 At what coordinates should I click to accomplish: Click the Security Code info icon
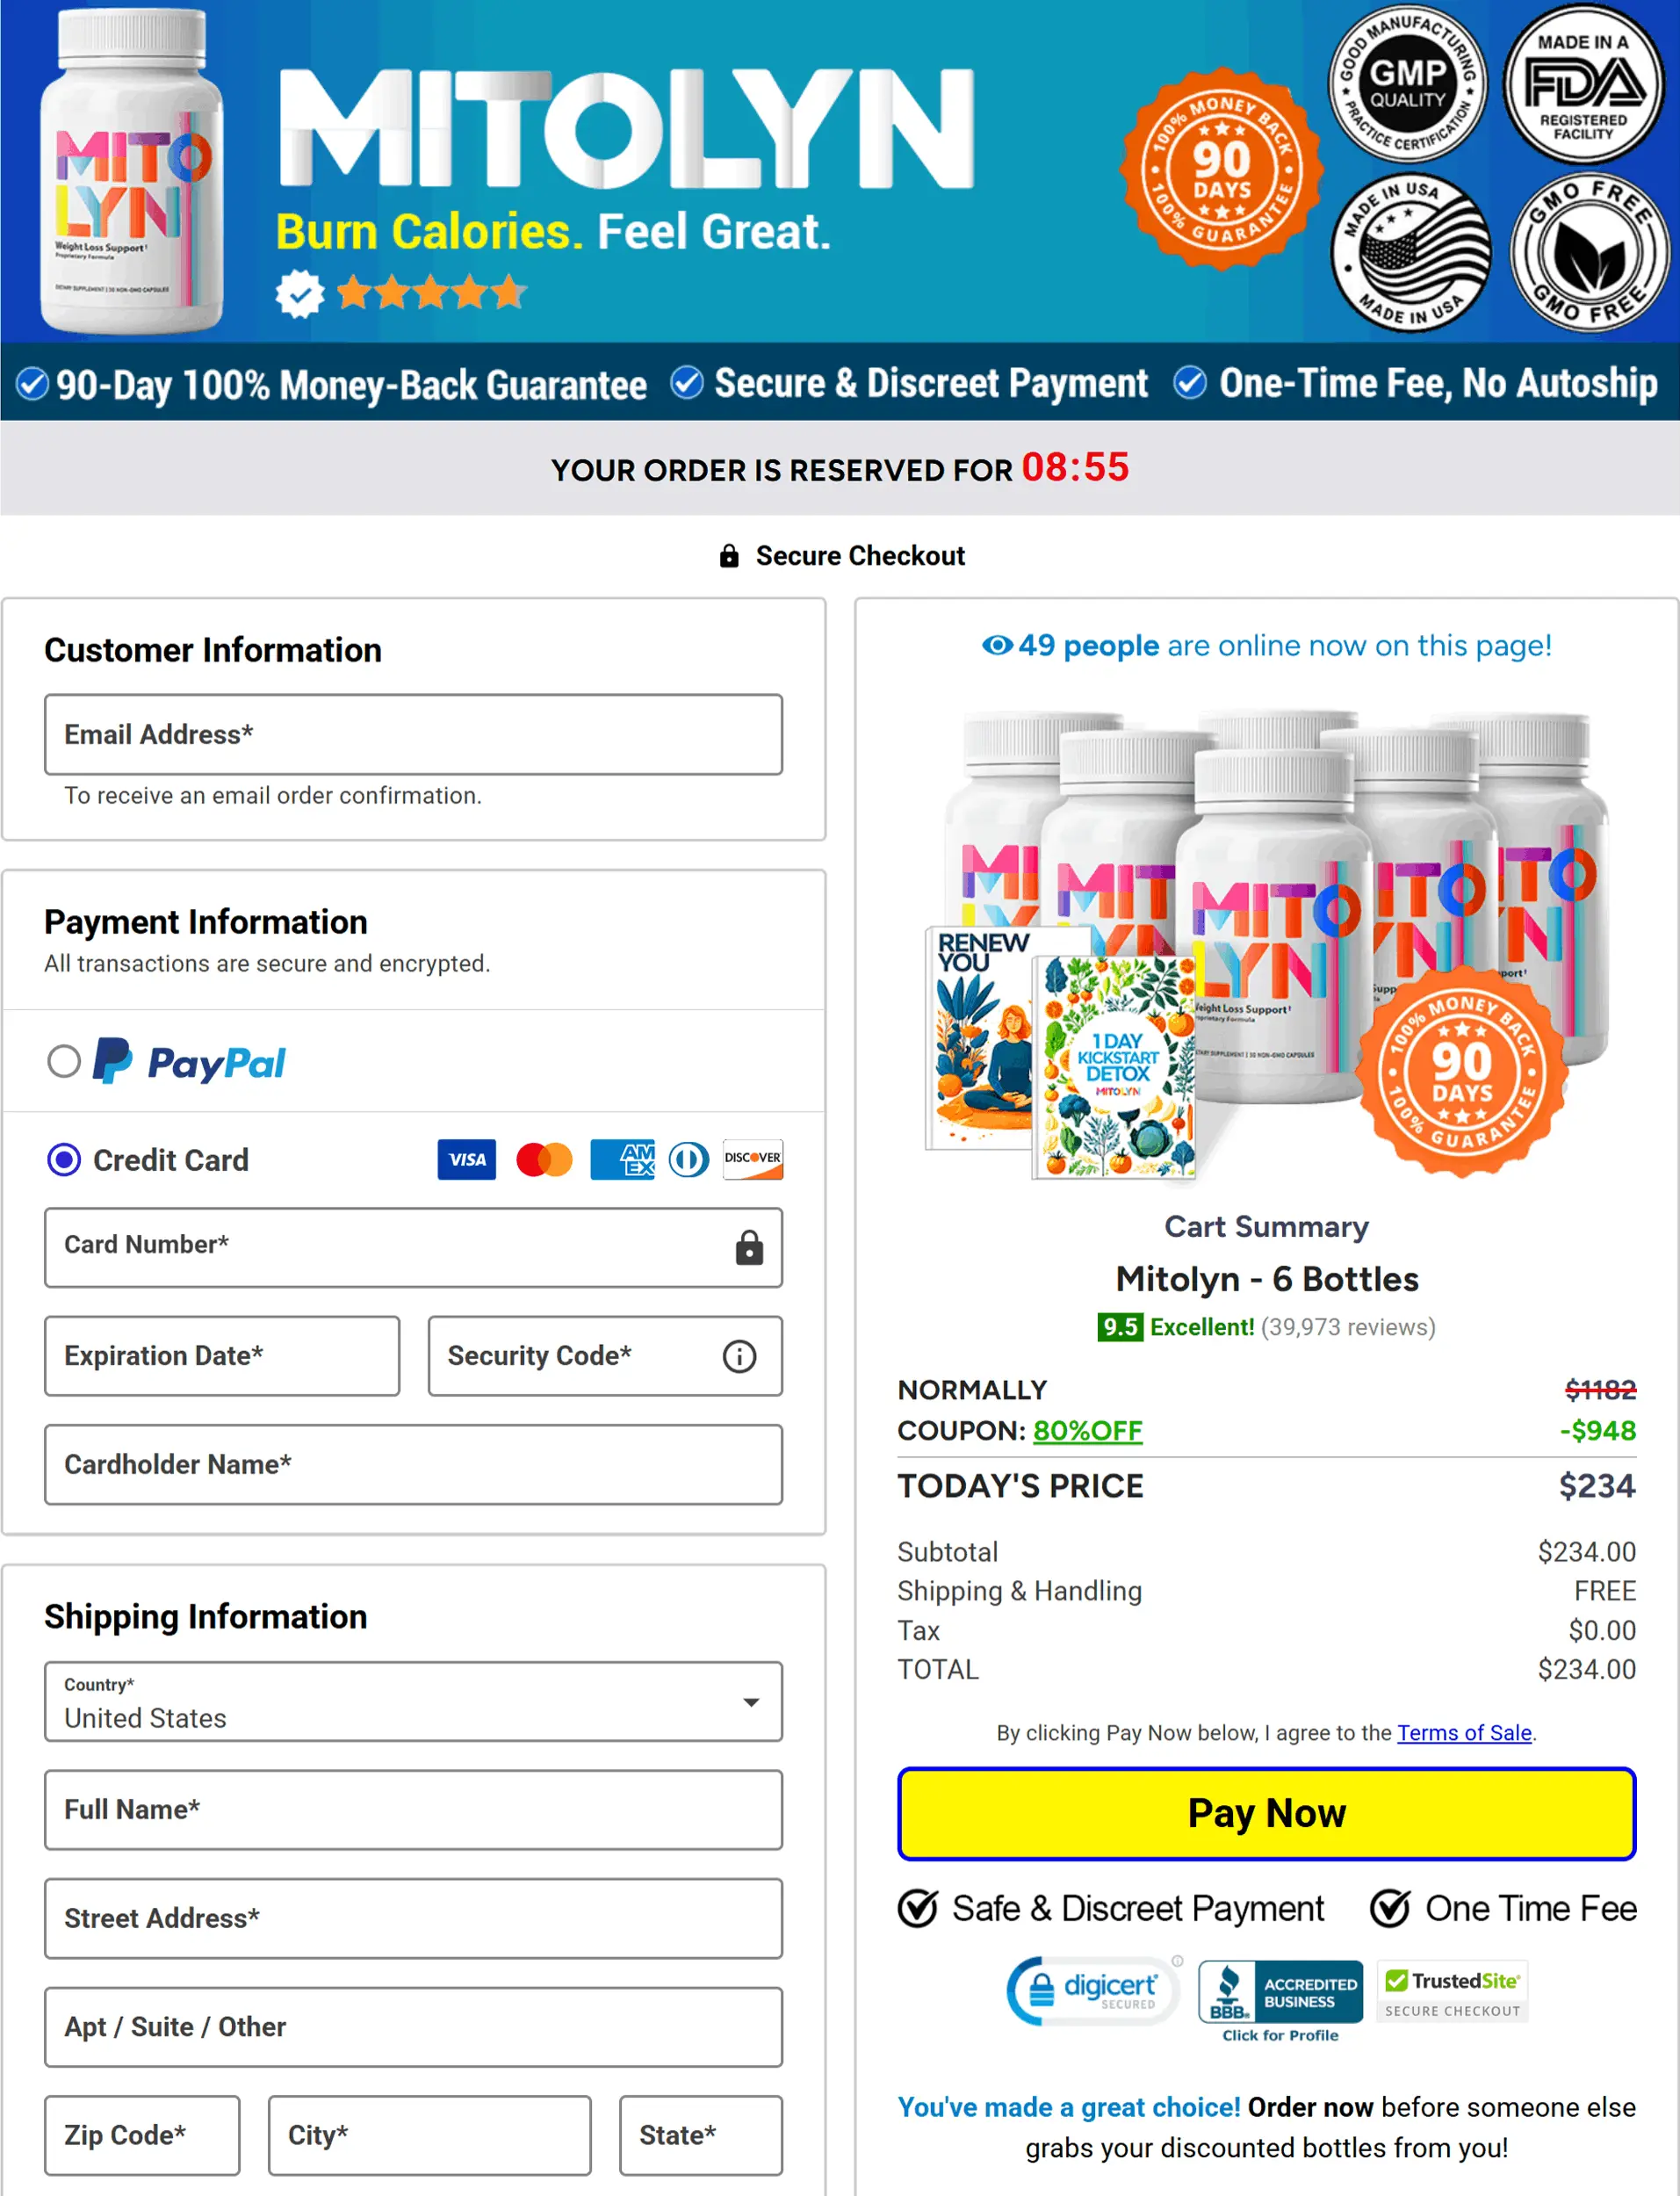(x=739, y=1356)
